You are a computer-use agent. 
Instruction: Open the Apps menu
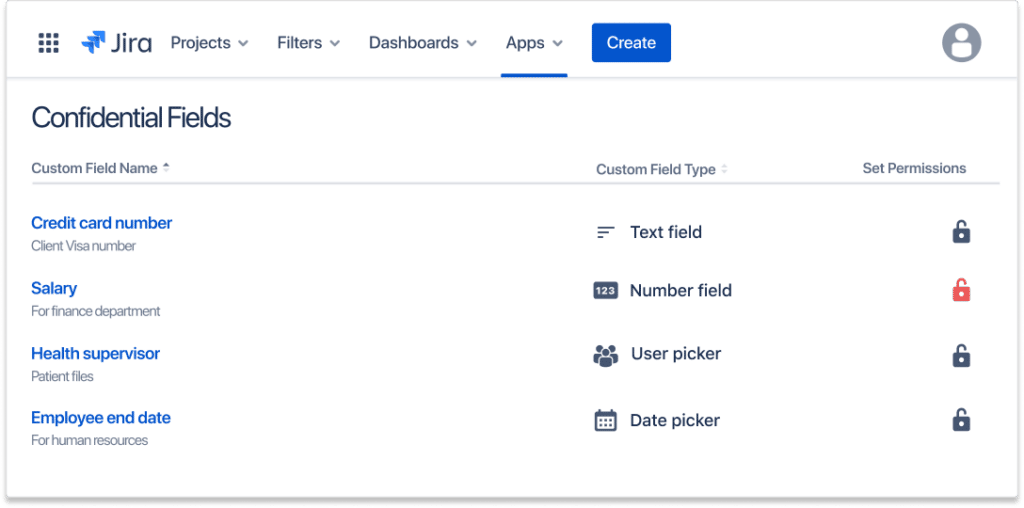click(x=534, y=43)
